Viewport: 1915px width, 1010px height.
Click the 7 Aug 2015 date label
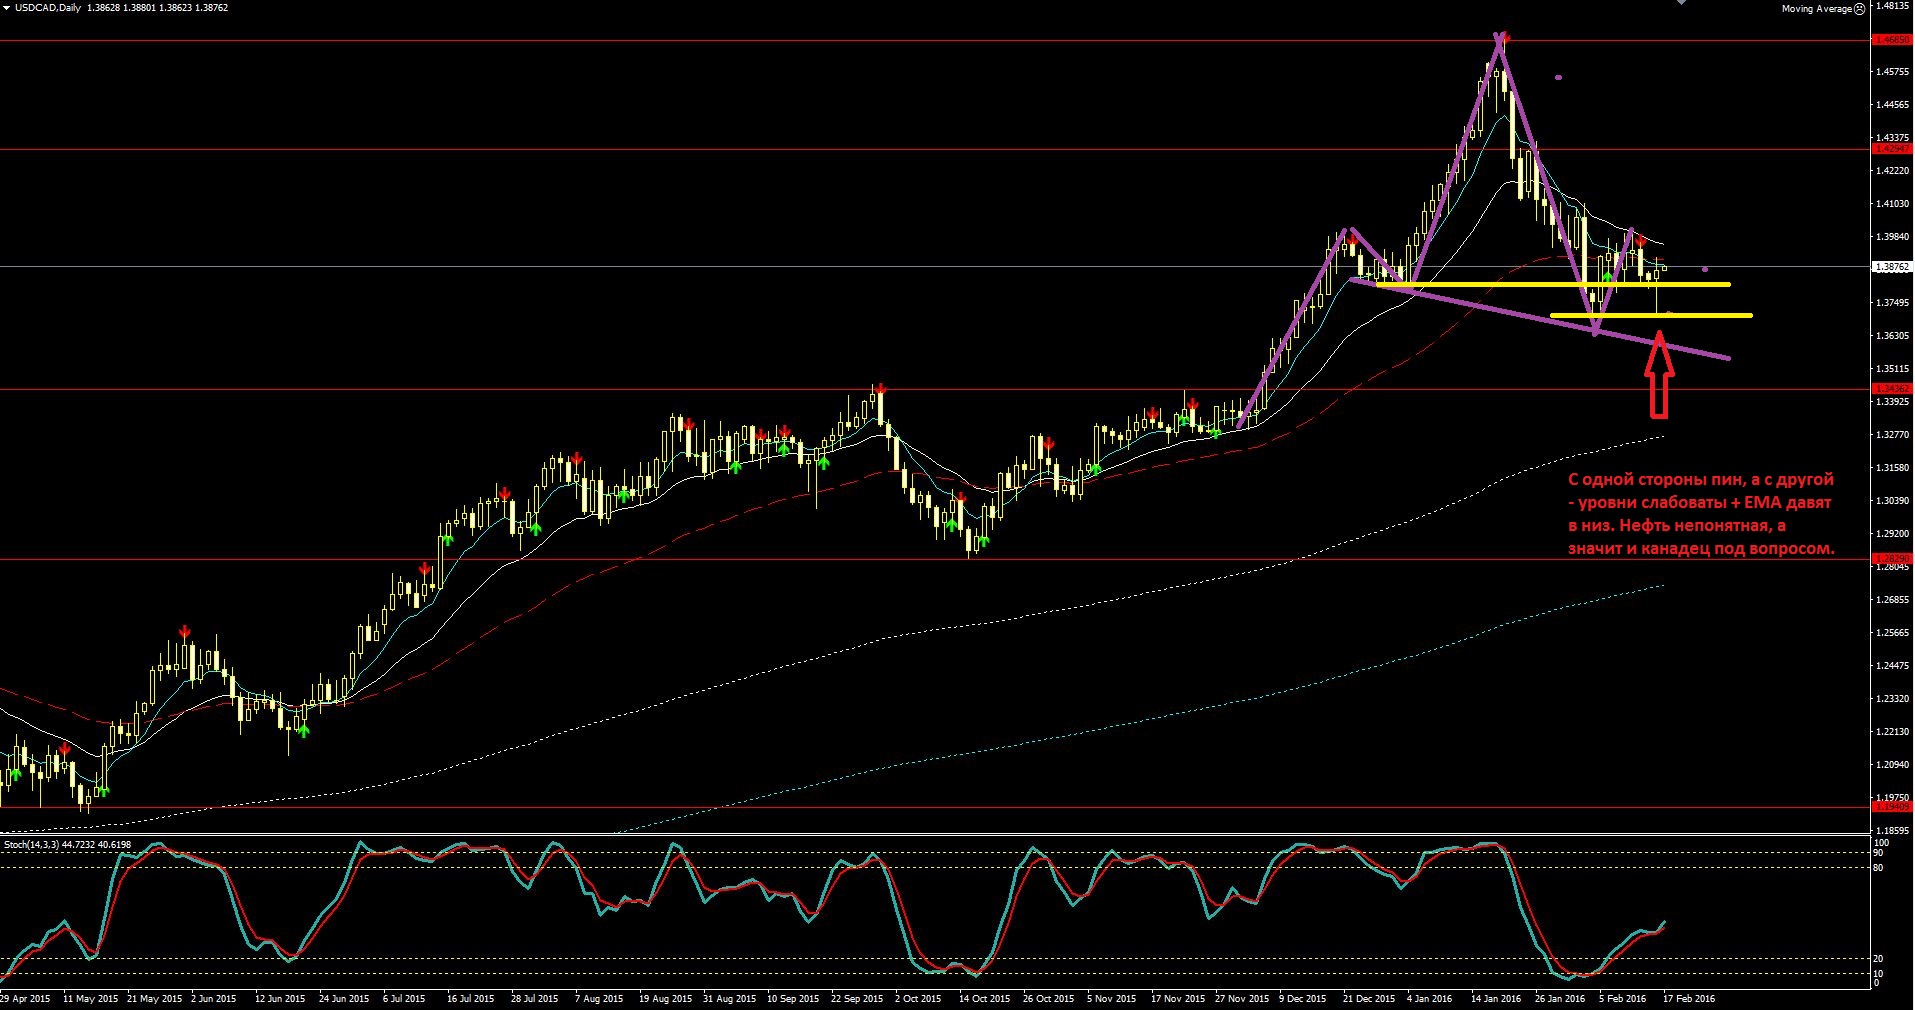coord(599,998)
